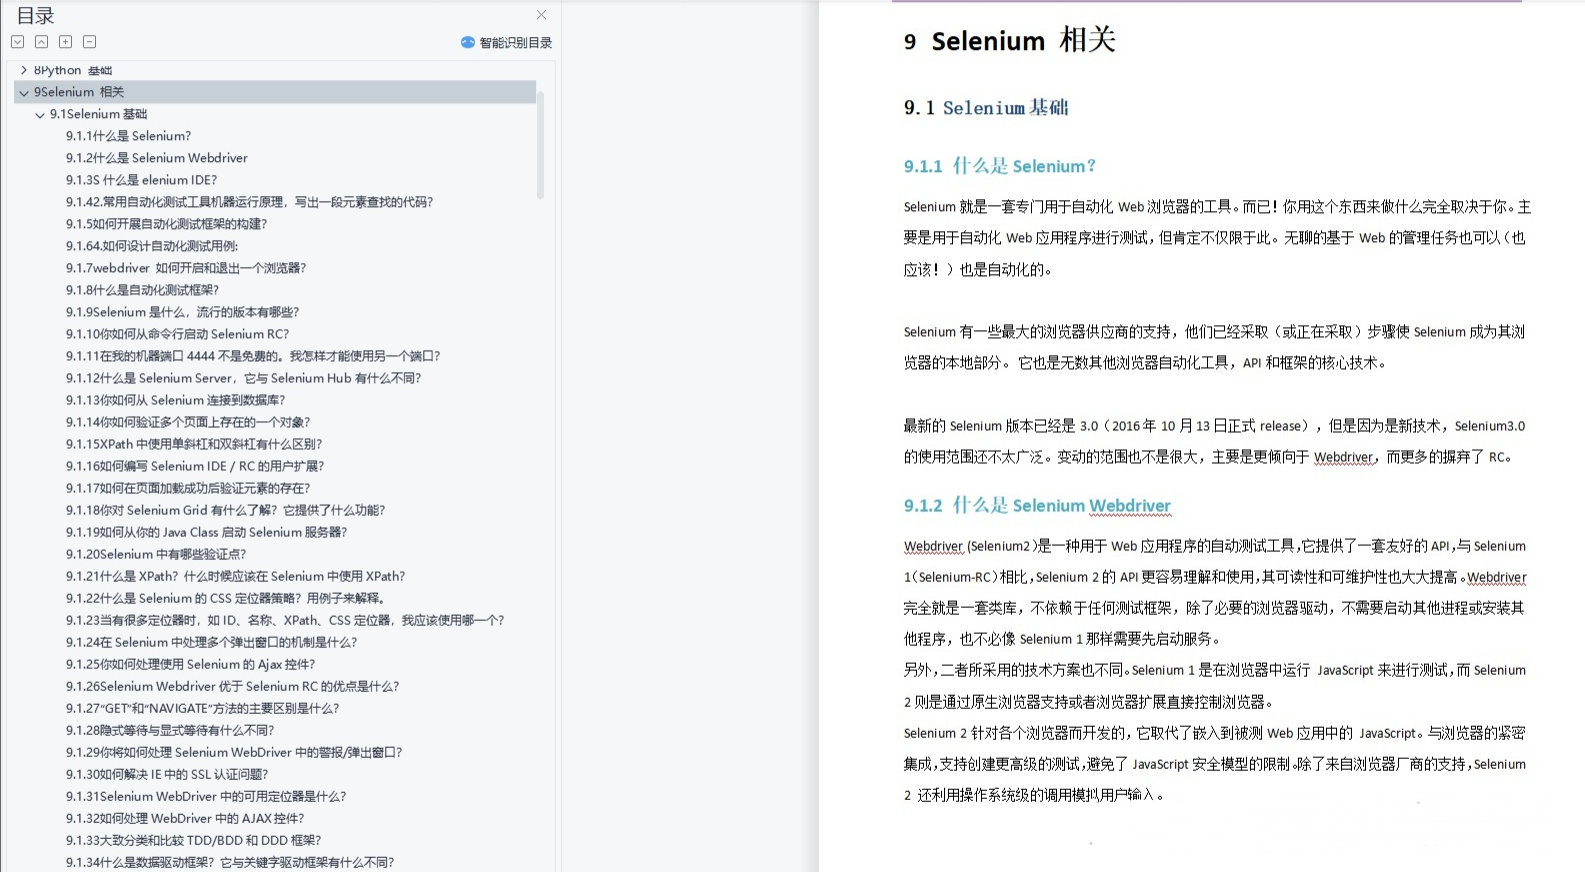Screen dimensions: 1585x872
Task: Open 9.1.29 WebDriver 中的警报/弹出窗口 entry
Action: [234, 752]
